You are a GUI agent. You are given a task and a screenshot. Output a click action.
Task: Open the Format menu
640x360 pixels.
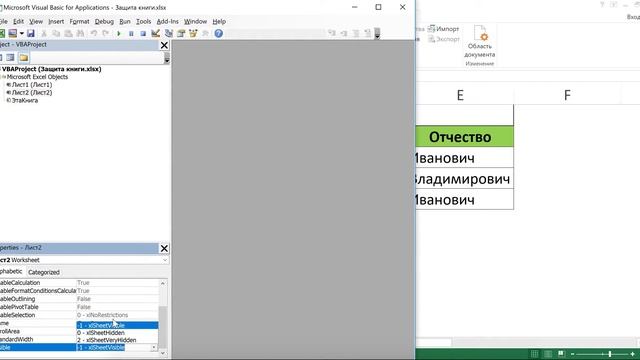coord(79,22)
